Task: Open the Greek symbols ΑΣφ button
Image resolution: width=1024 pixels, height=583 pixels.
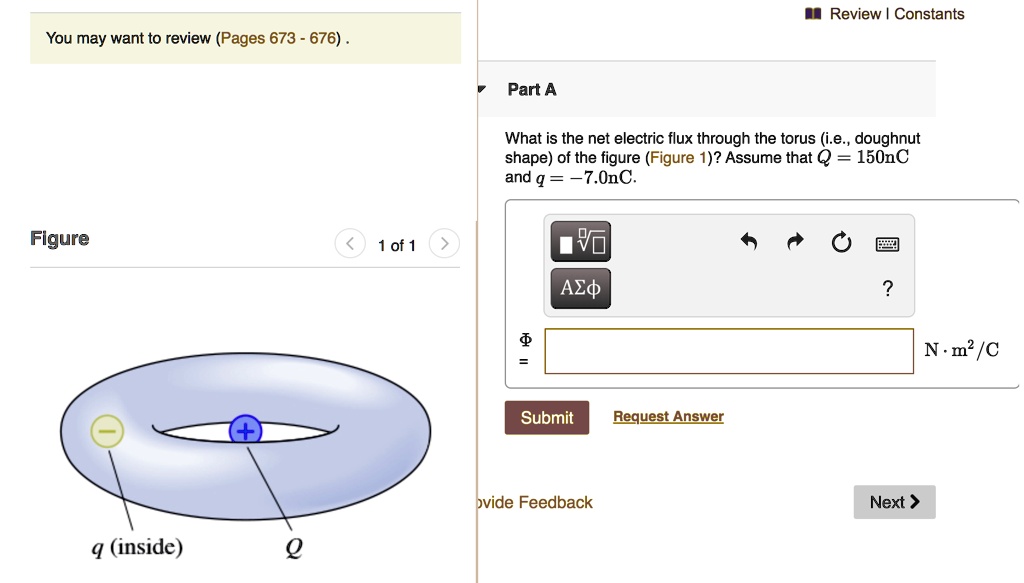Action: pyautogui.click(x=581, y=288)
